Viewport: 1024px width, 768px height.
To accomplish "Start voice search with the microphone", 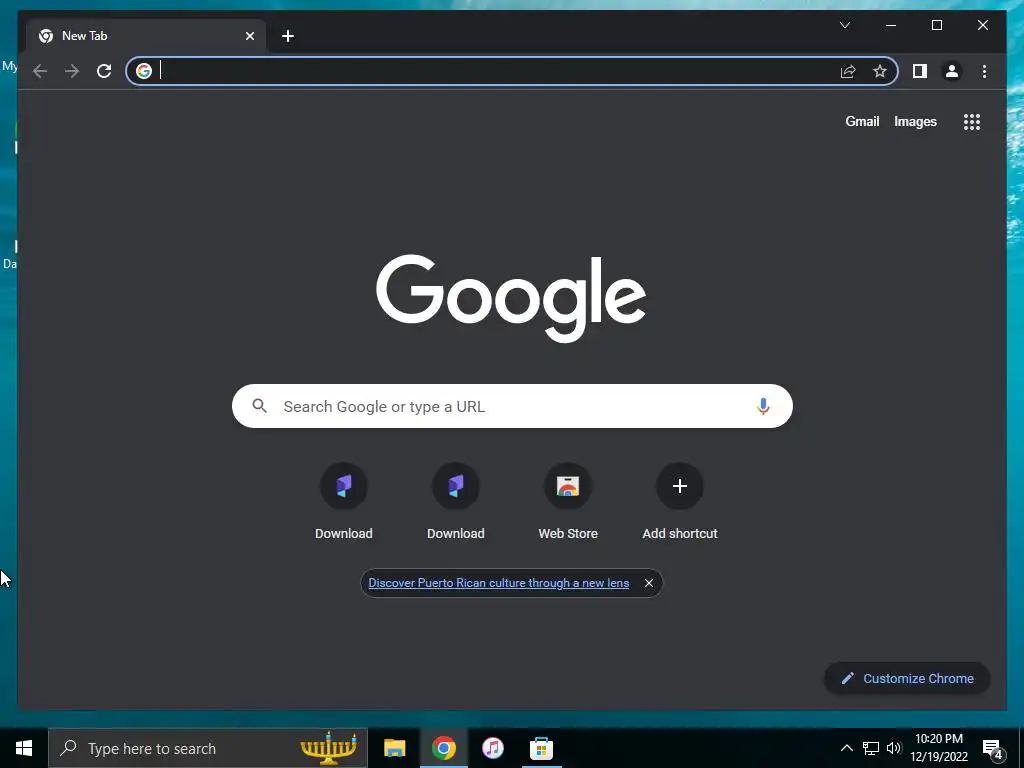I will click(x=763, y=406).
